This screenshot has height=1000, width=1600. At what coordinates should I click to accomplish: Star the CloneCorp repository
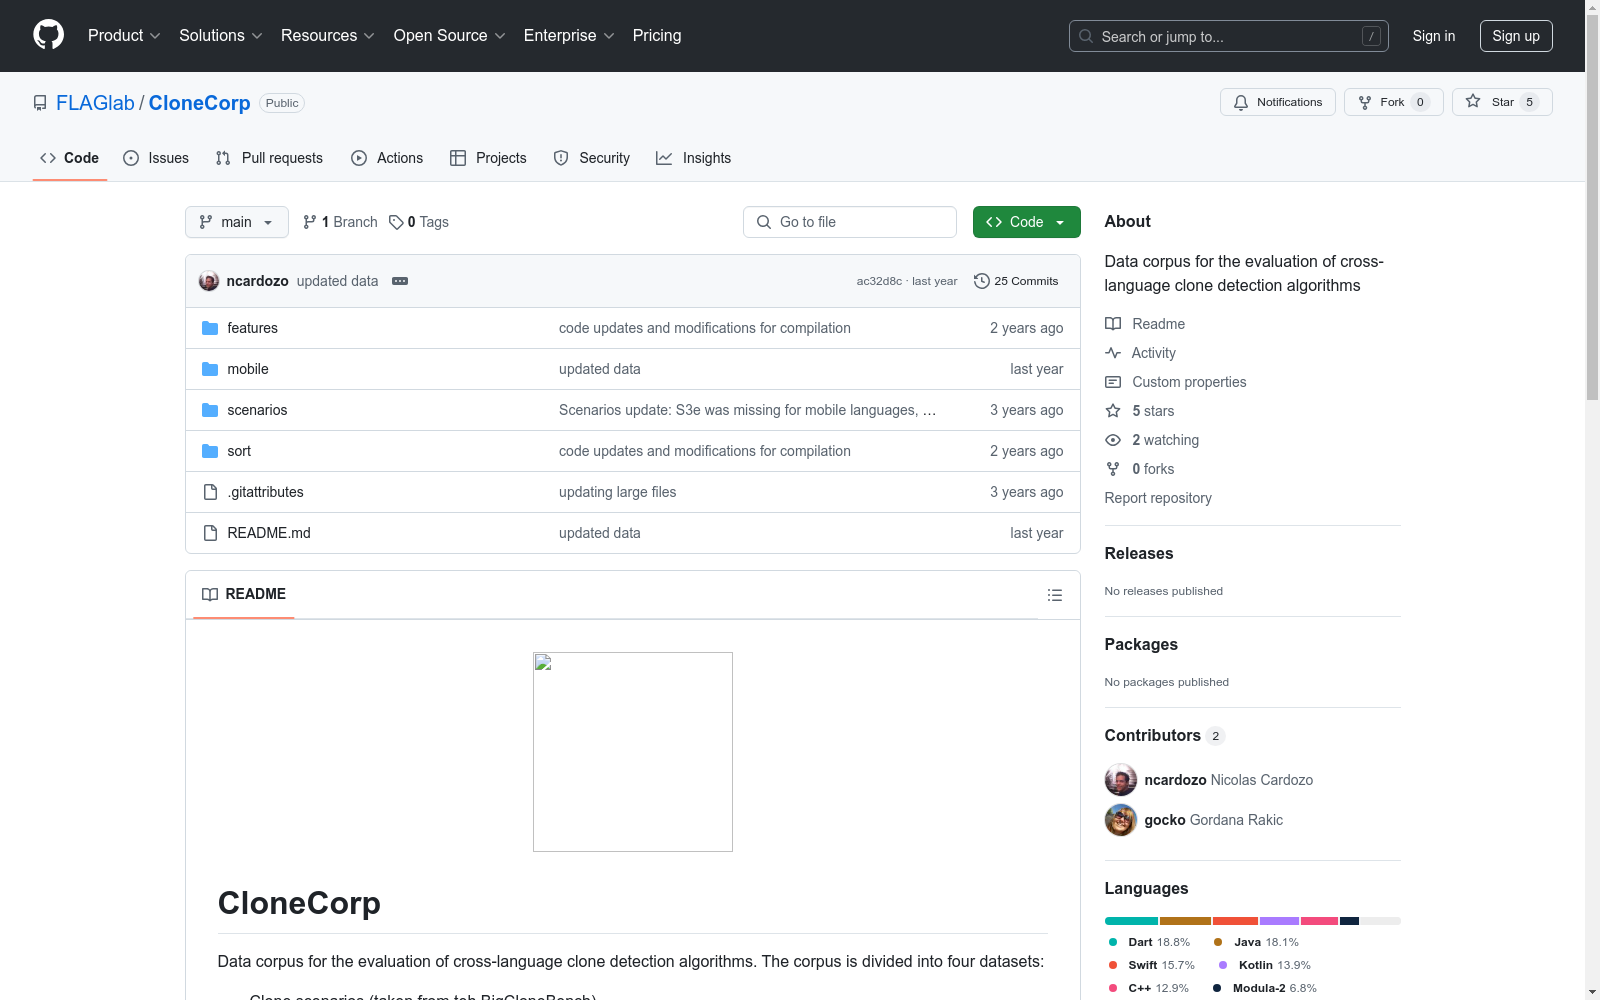[1502, 102]
